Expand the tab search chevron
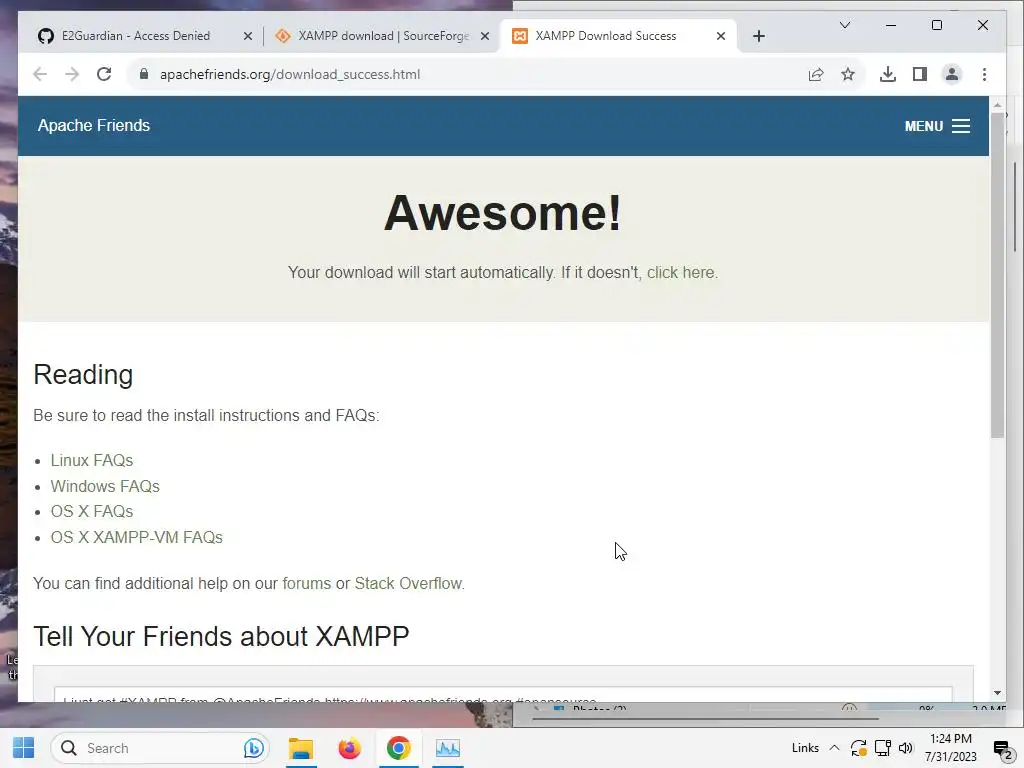Image resolution: width=1024 pixels, height=768 pixels. click(844, 25)
